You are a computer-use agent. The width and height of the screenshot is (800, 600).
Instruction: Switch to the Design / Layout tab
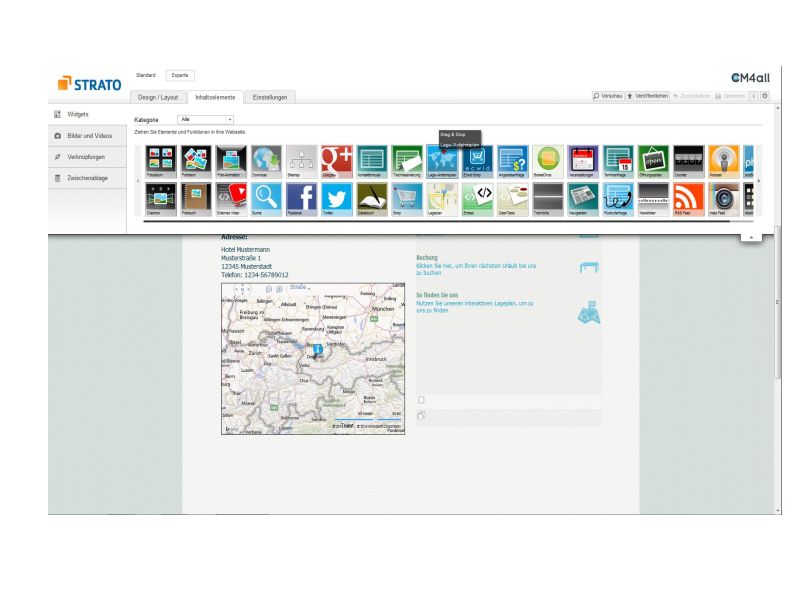tap(158, 97)
